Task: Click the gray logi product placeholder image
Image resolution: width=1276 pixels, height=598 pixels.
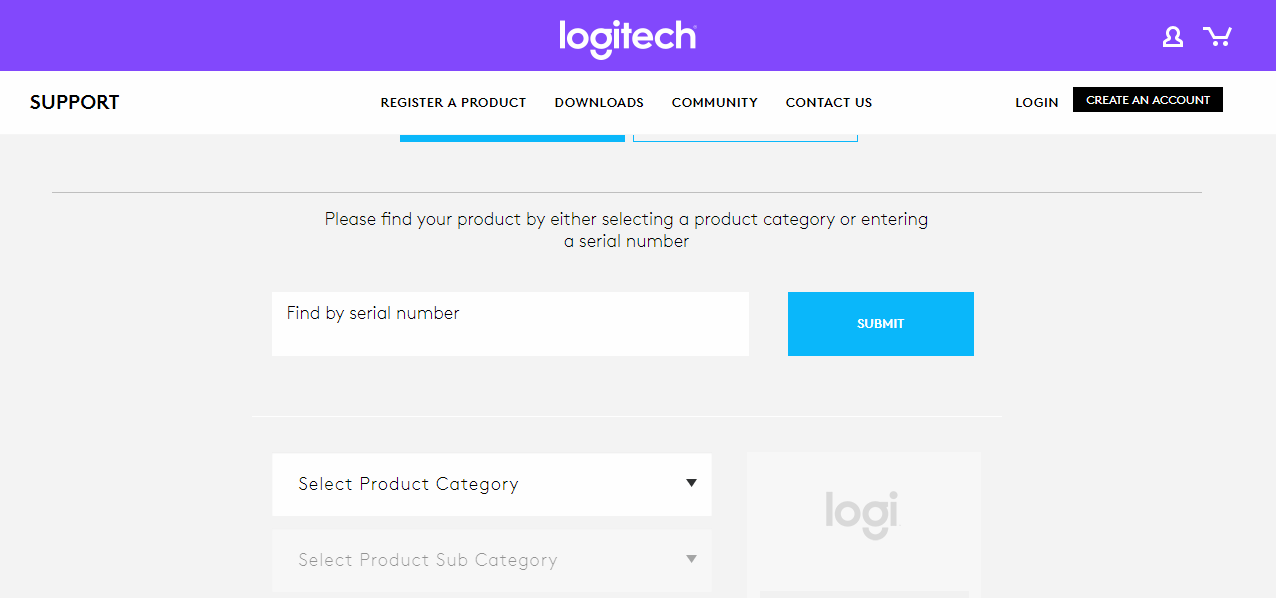Action: [x=862, y=515]
